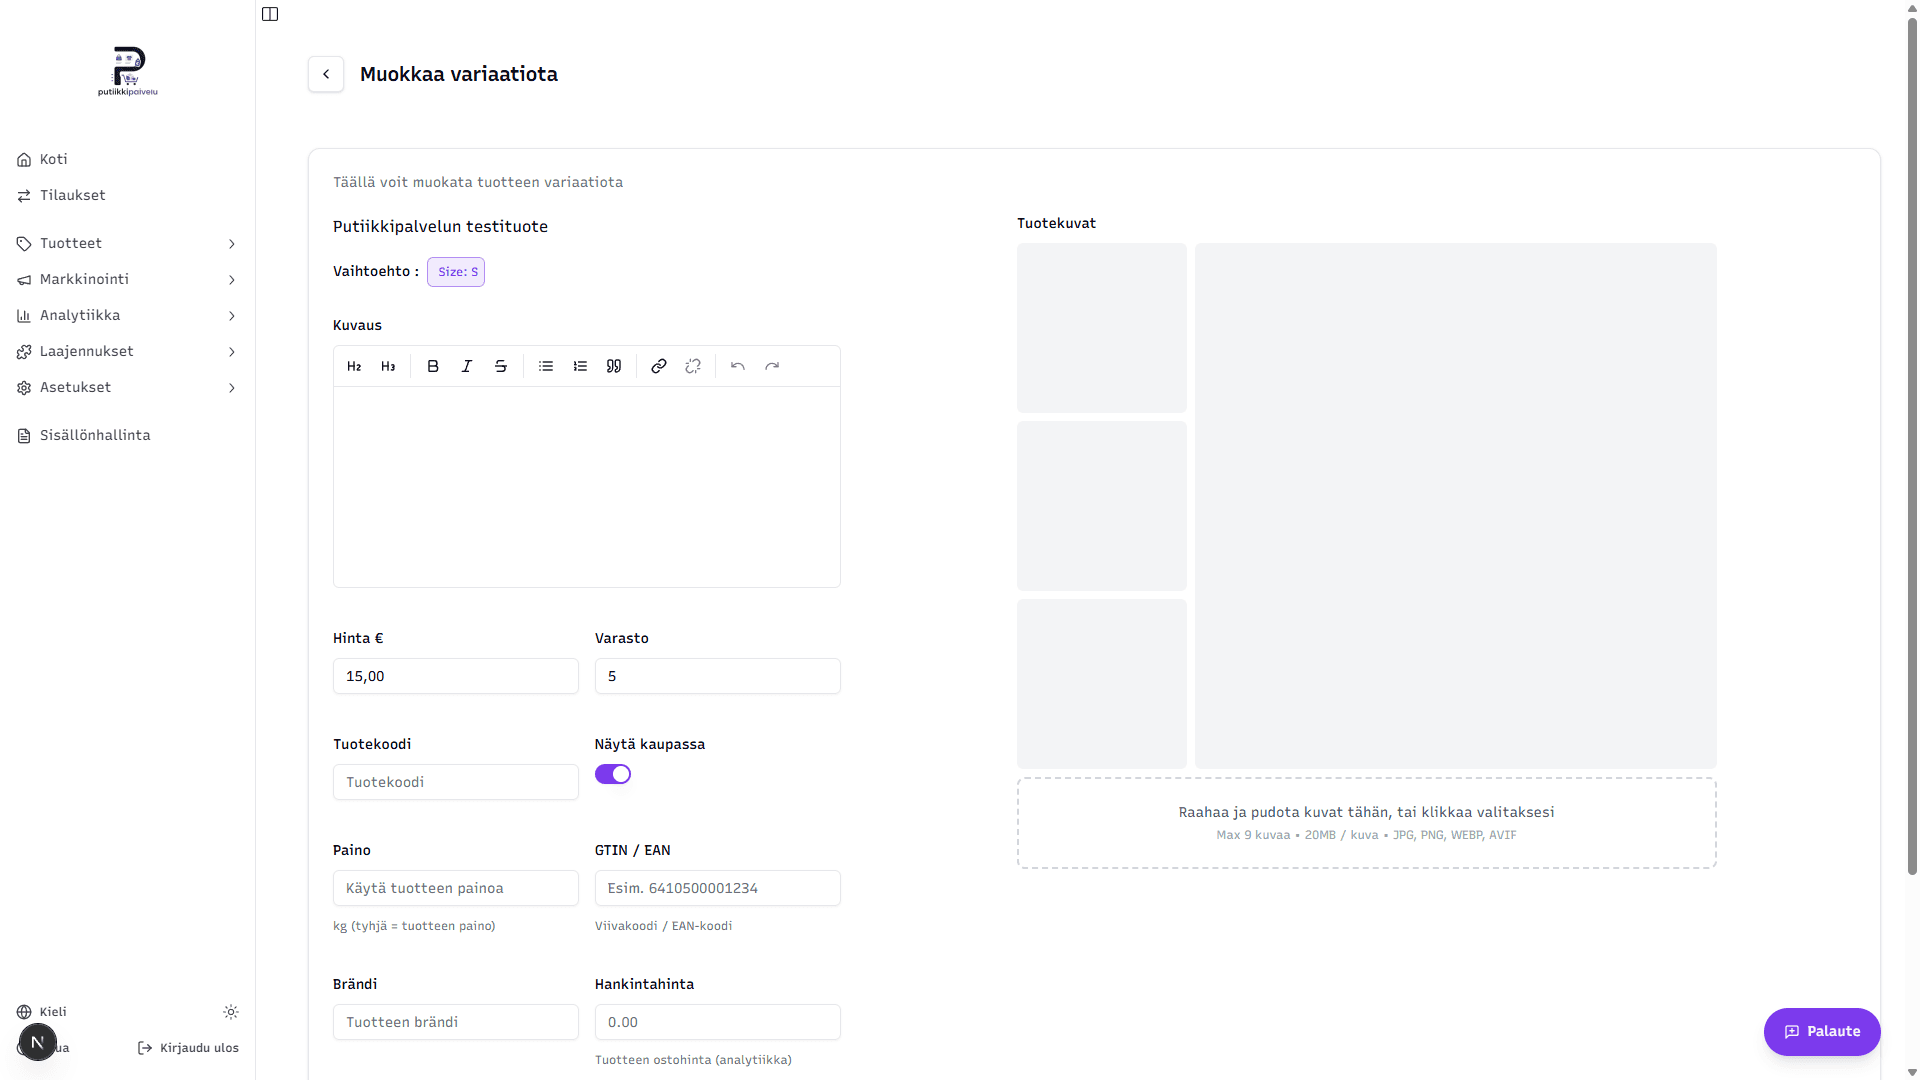This screenshot has height=1080, width=1920.
Task: Open the Palaute feedback button
Action: tap(1822, 1031)
